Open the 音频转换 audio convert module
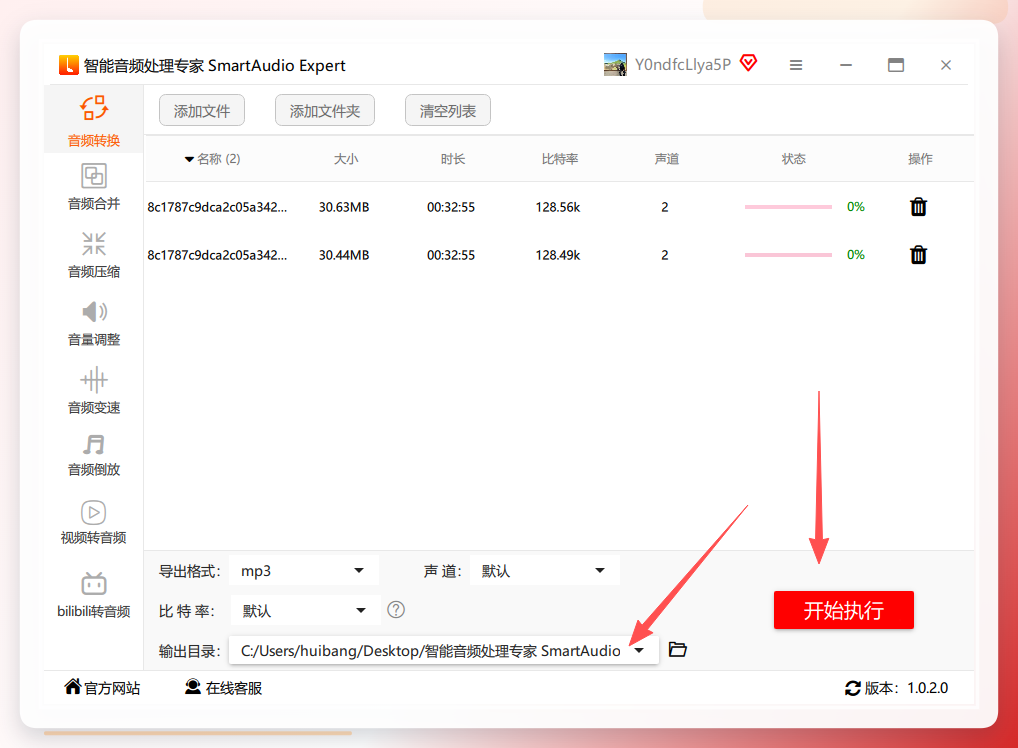This screenshot has width=1018, height=748. 93,121
